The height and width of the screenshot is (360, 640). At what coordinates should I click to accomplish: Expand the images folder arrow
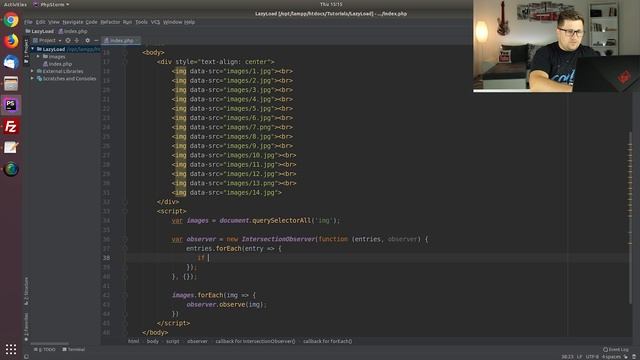[x=38, y=56]
